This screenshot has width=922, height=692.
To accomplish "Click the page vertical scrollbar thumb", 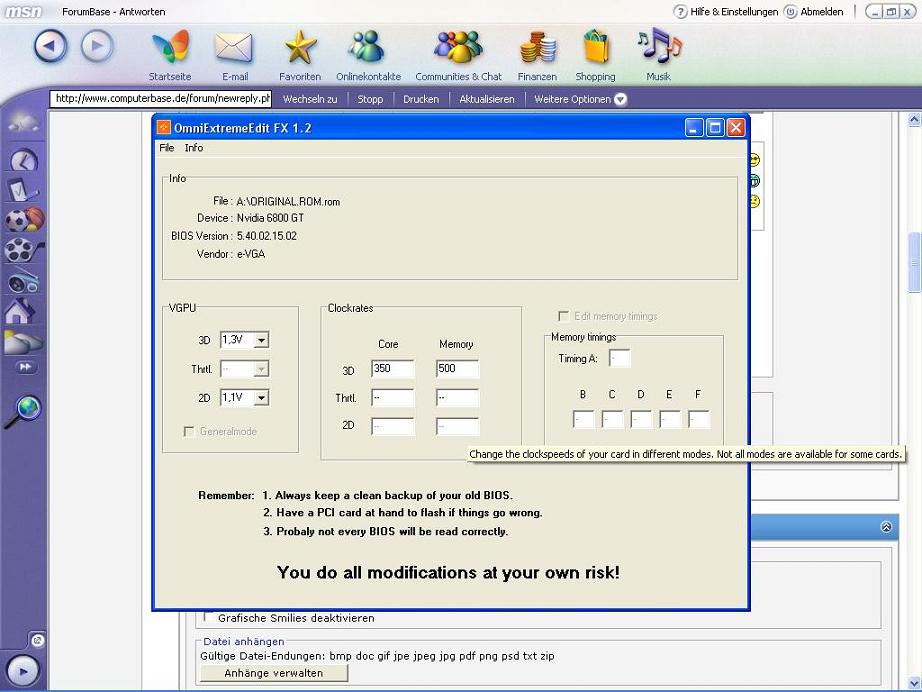I will click(x=914, y=262).
